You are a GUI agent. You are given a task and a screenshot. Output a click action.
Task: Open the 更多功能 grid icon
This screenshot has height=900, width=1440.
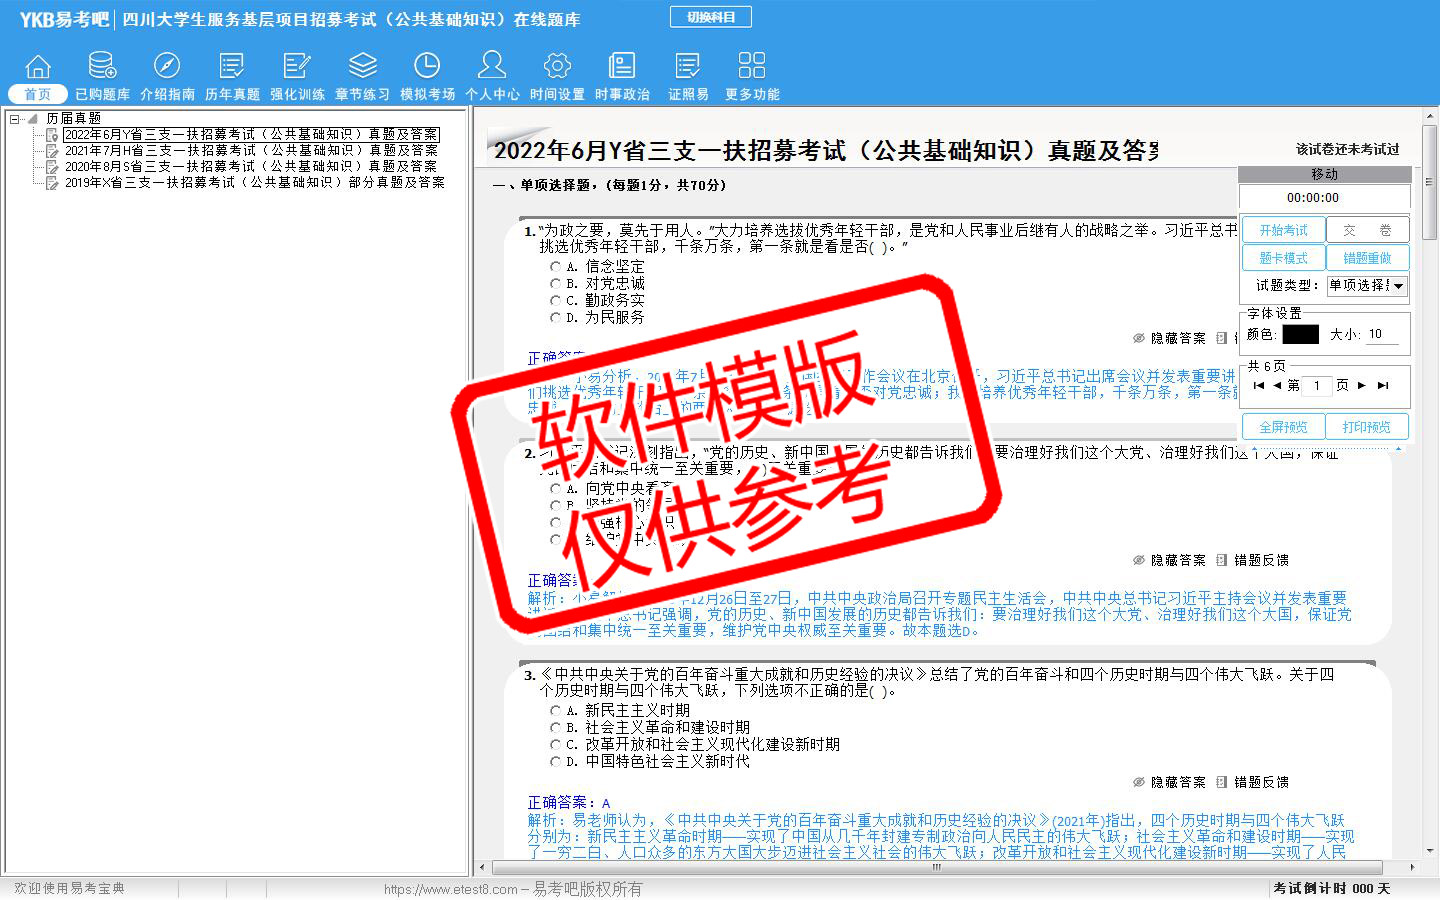point(752,77)
